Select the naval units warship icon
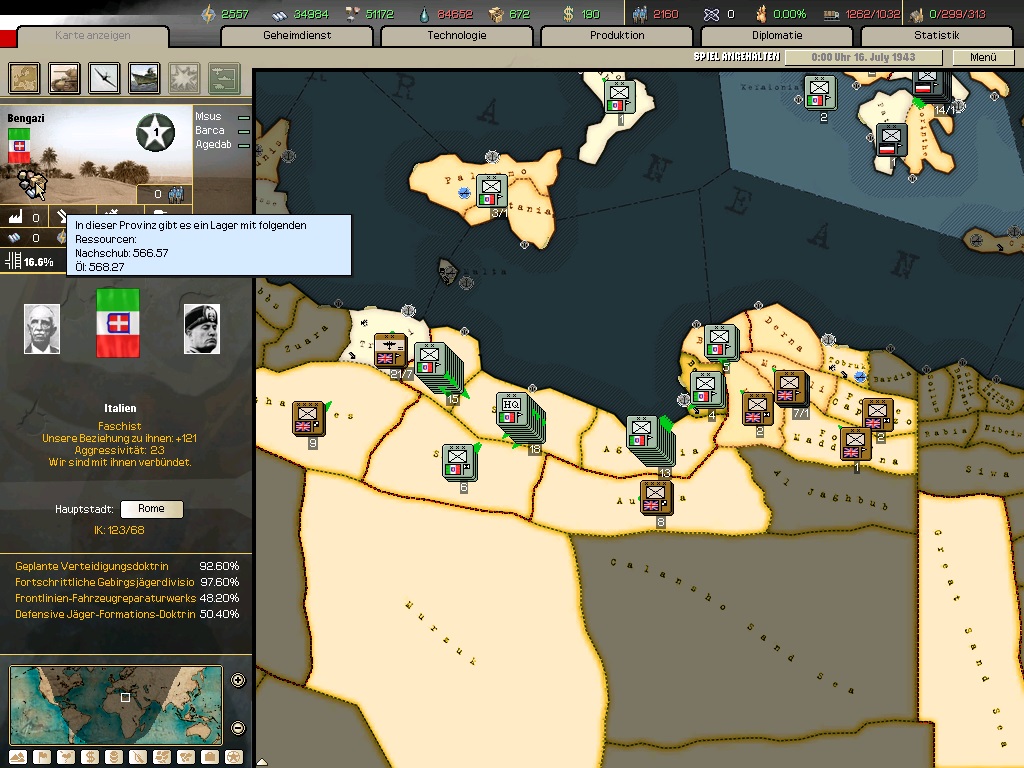The height and width of the screenshot is (768, 1024). (x=144, y=78)
